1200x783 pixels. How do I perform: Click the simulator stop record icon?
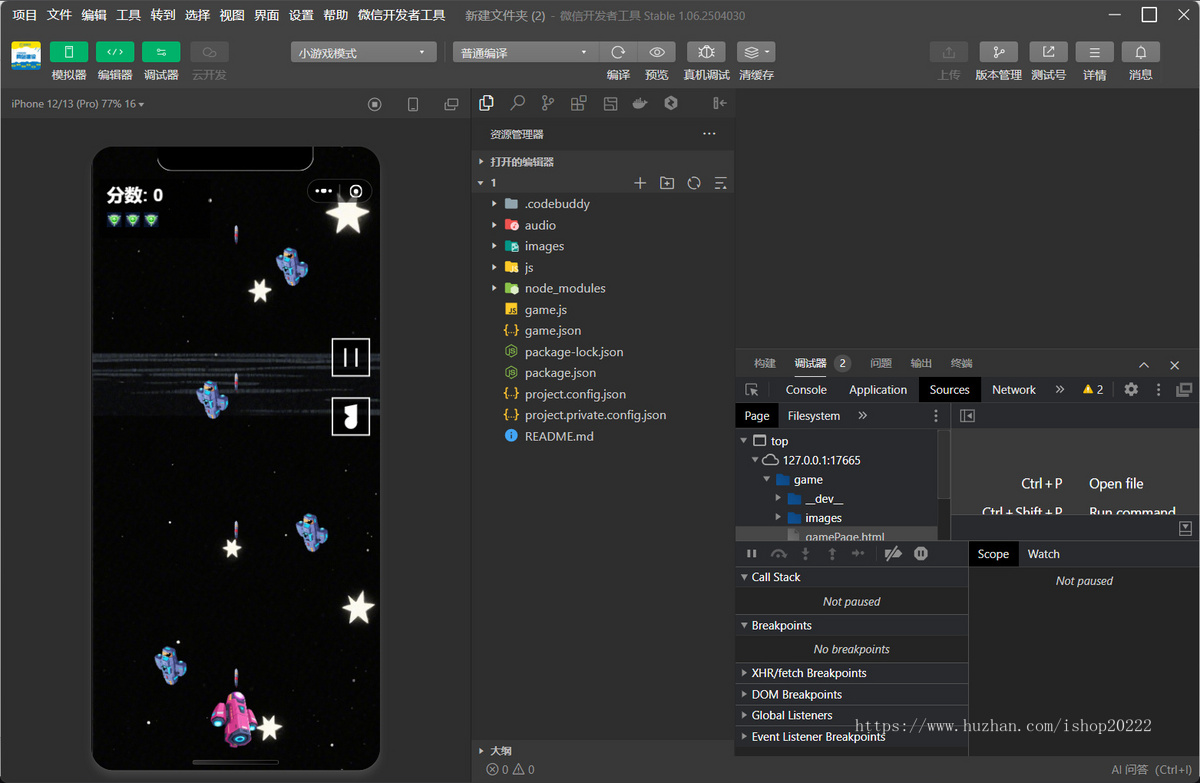[375, 104]
